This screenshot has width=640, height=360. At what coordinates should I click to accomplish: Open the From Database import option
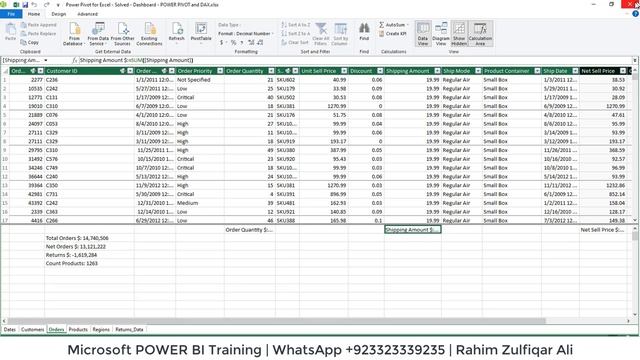point(73,33)
